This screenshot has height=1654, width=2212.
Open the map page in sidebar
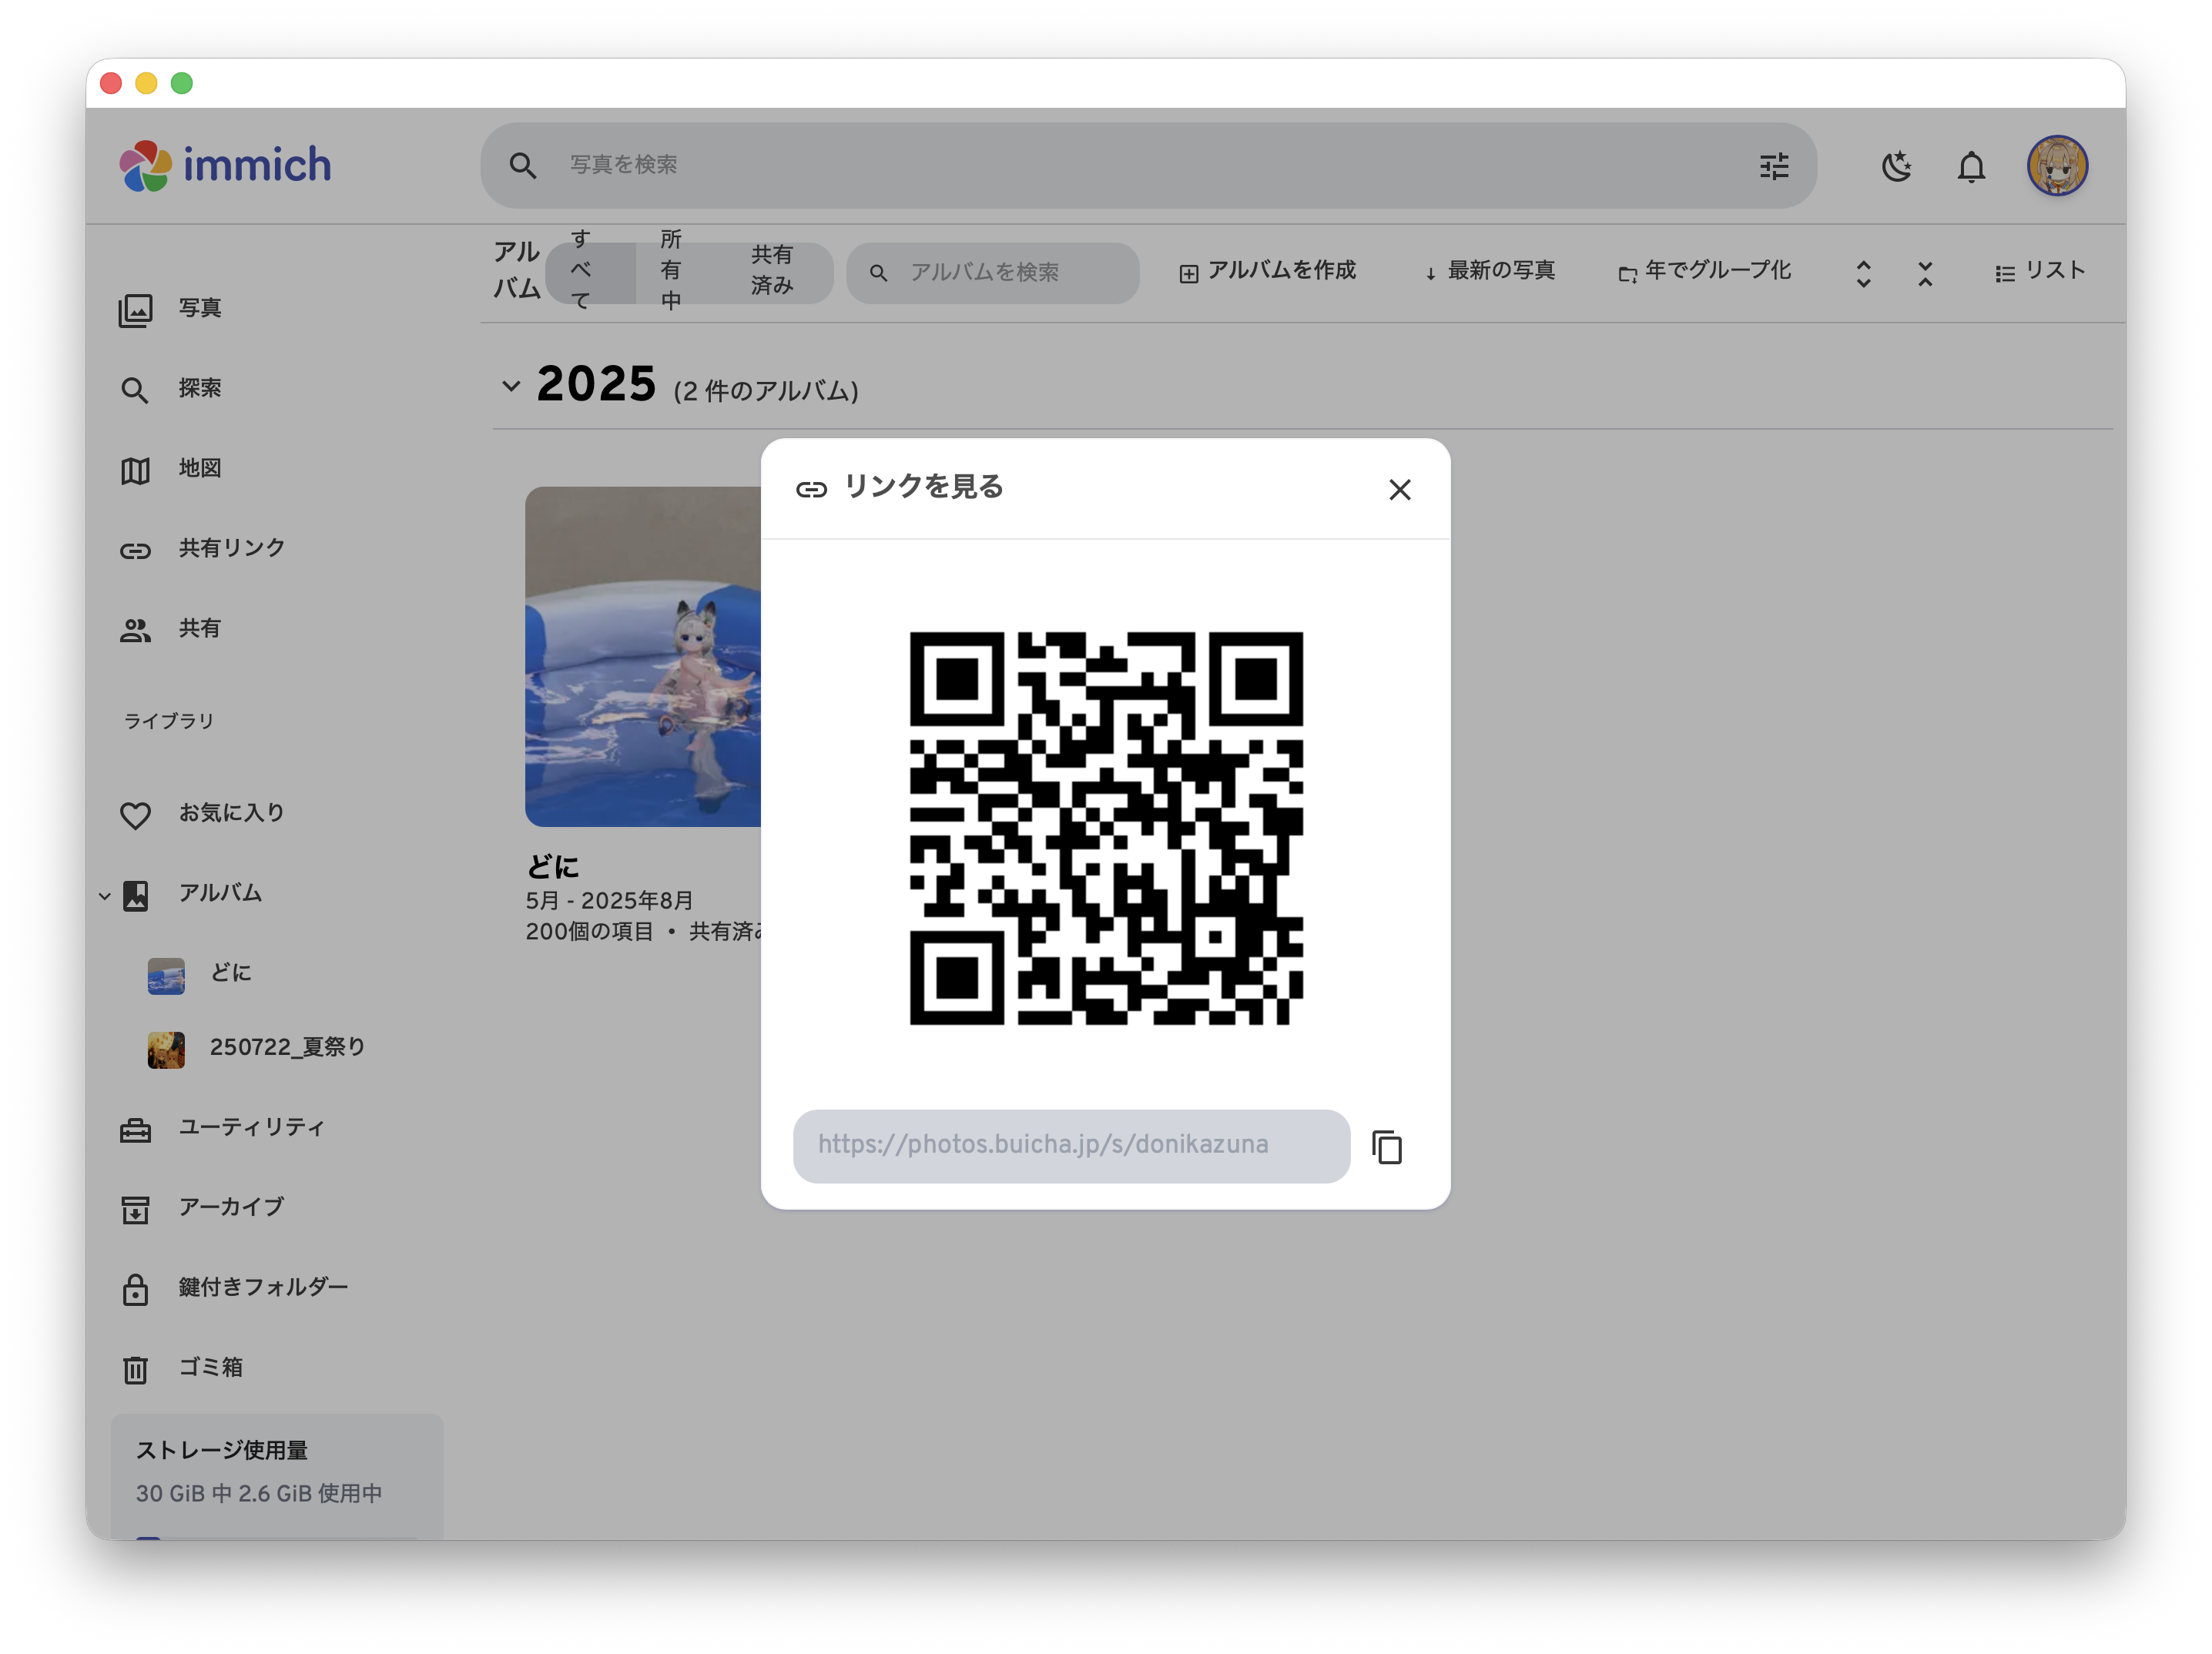tap(199, 468)
